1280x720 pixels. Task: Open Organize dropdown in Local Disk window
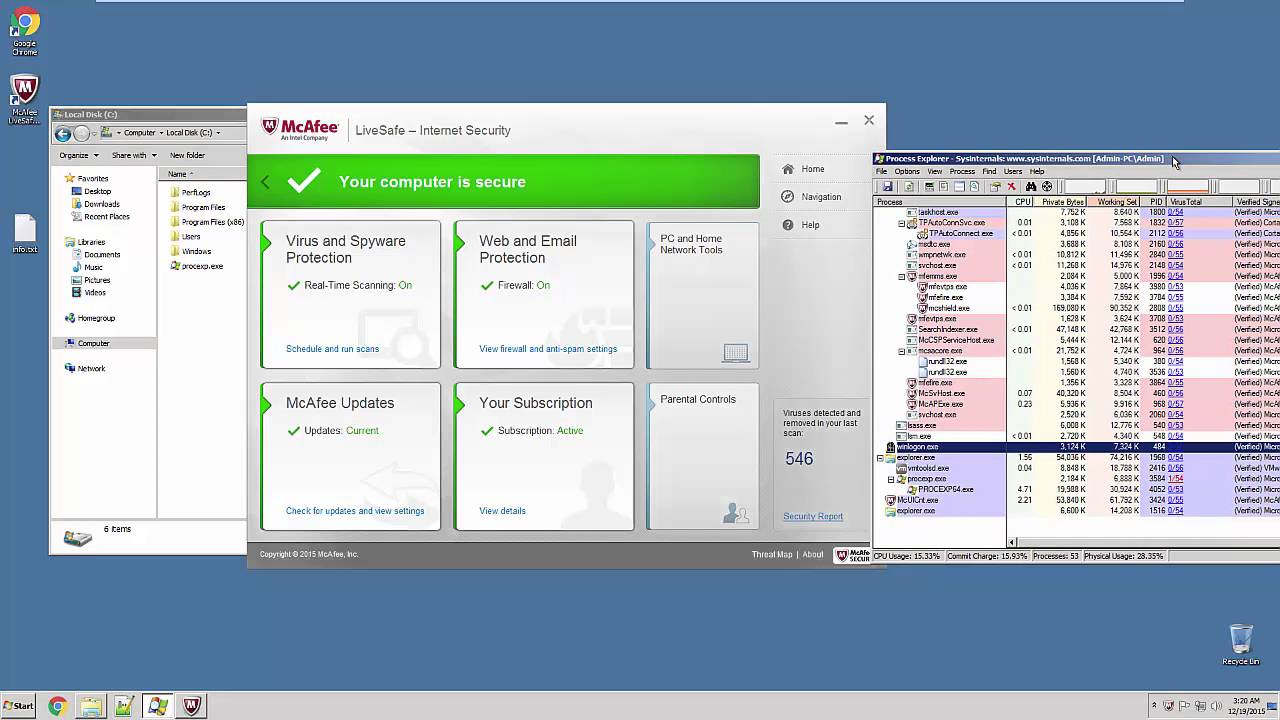(x=79, y=155)
